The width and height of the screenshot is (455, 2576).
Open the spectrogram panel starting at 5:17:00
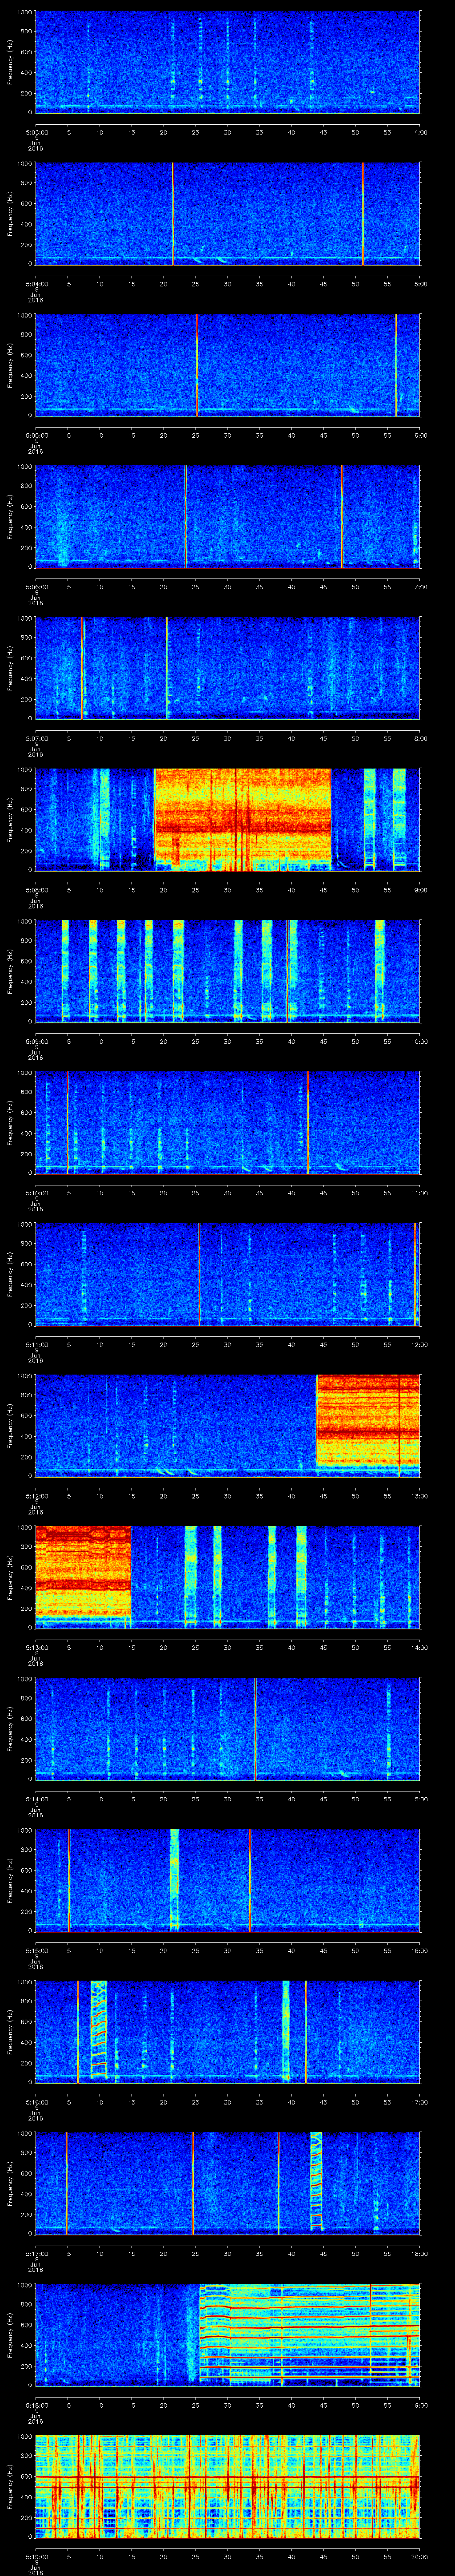click(227, 2183)
